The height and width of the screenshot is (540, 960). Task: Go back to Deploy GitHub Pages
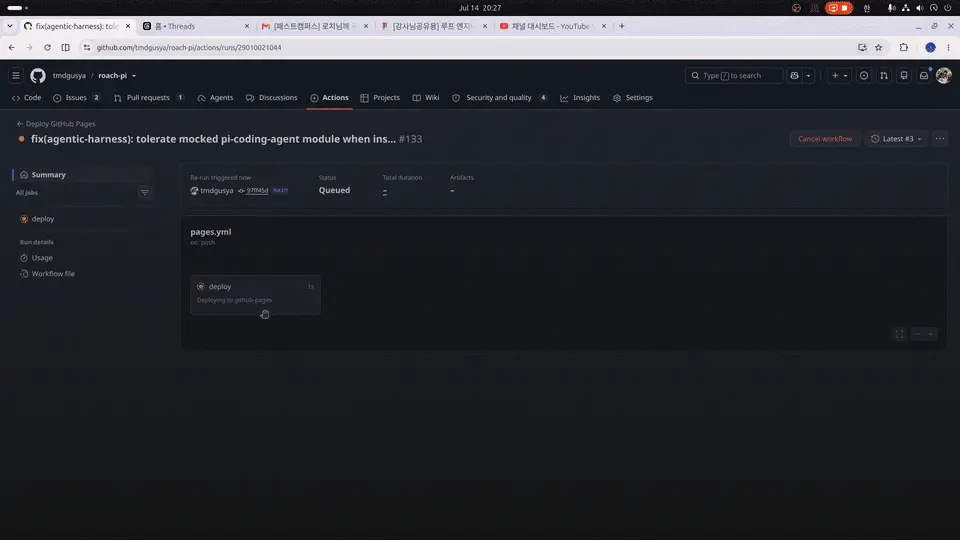coord(56,124)
